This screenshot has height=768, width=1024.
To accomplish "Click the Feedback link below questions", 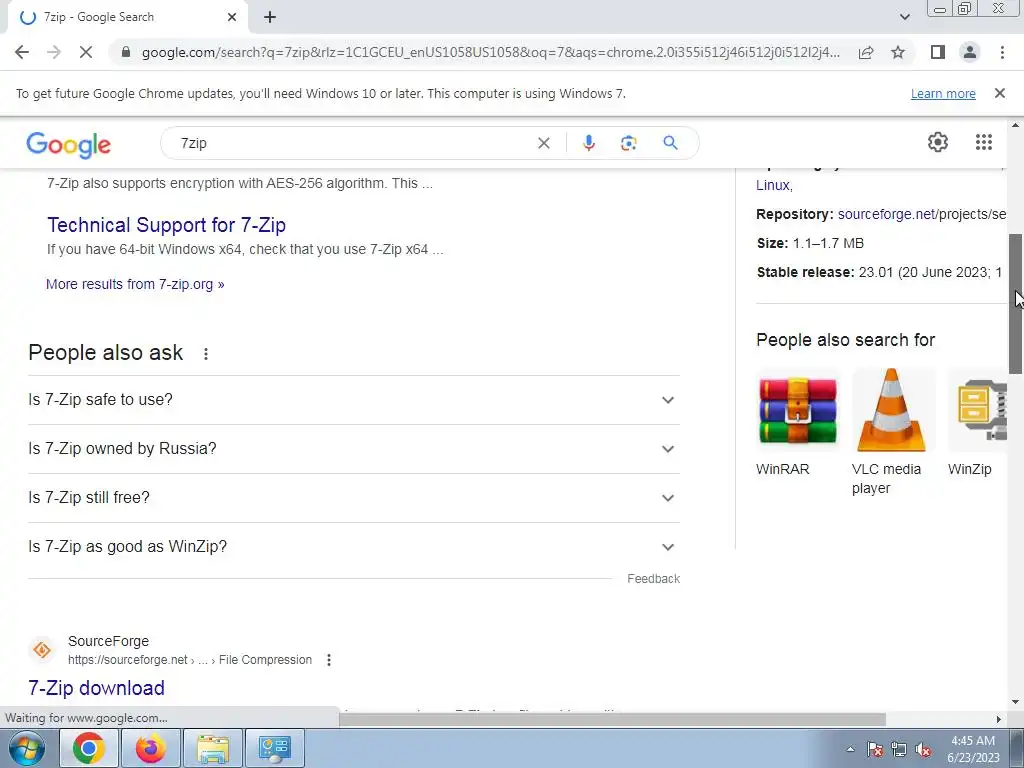I will tap(653, 579).
